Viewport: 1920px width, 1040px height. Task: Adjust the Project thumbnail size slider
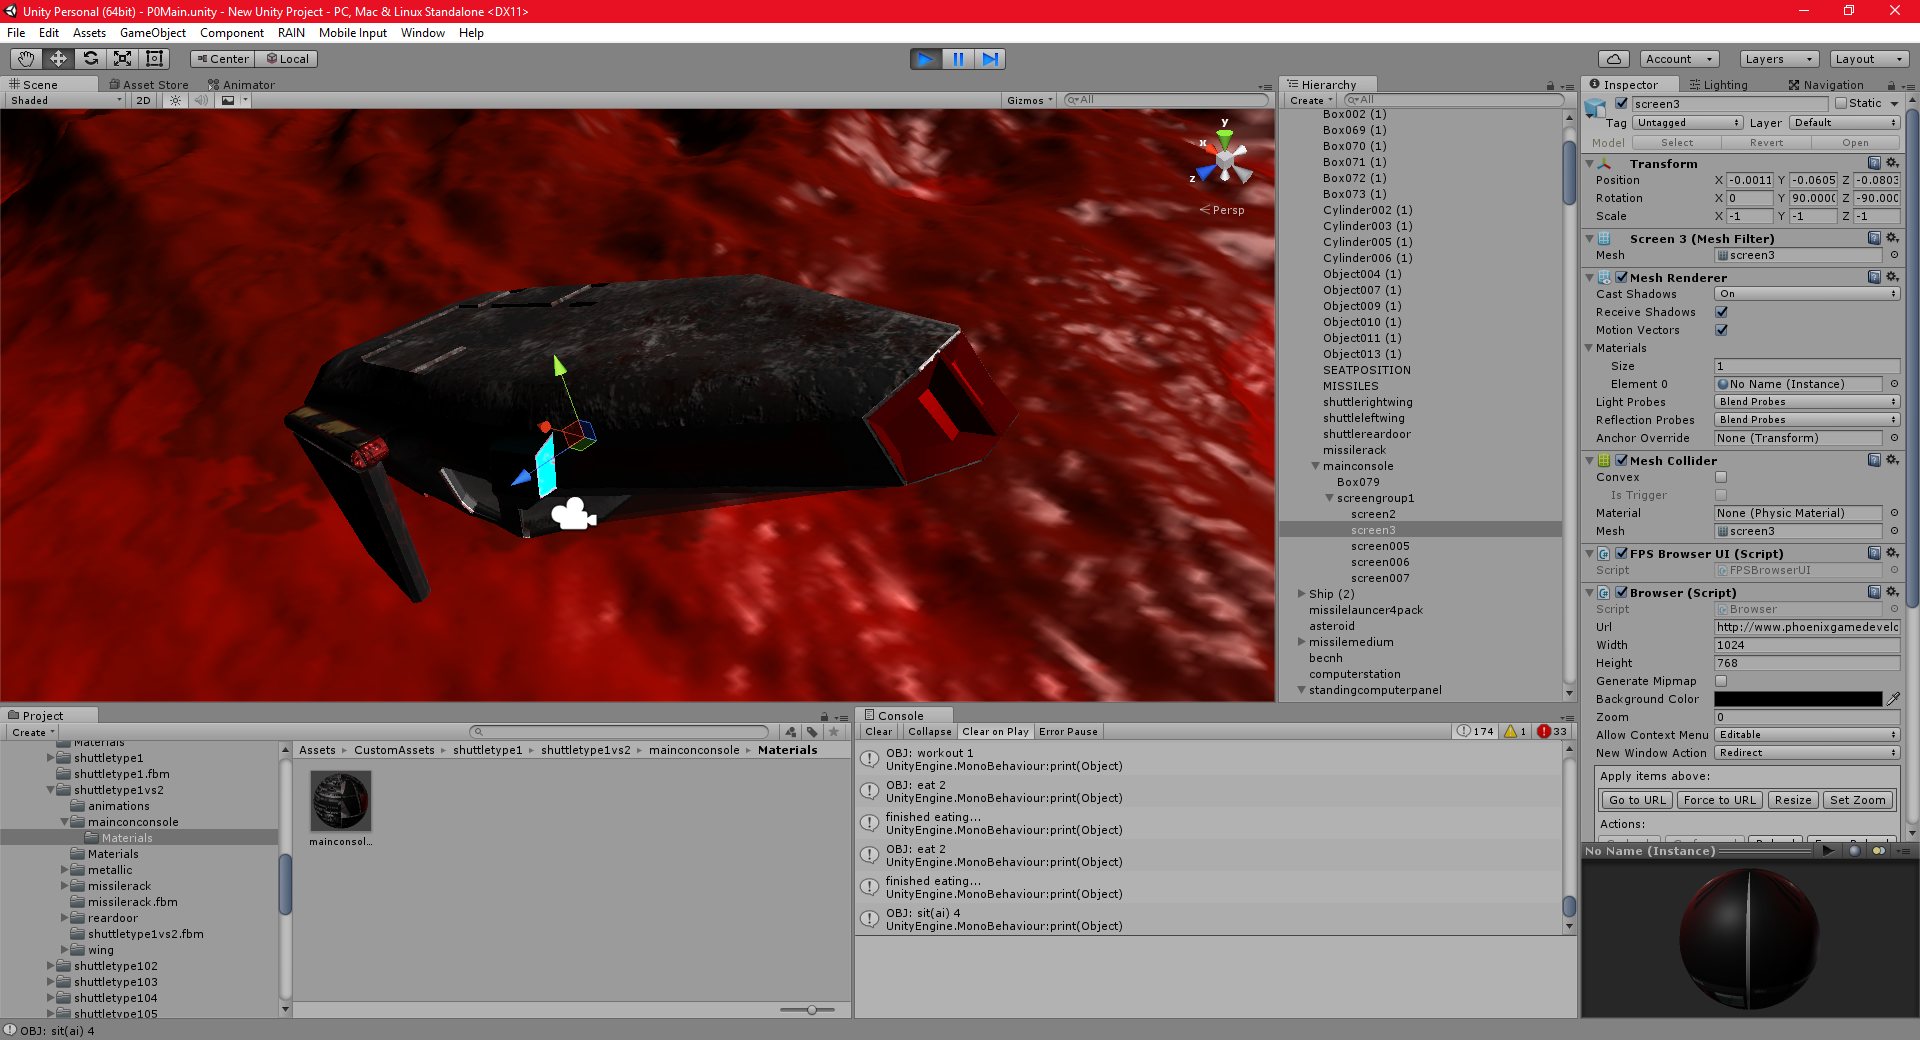tap(812, 1010)
